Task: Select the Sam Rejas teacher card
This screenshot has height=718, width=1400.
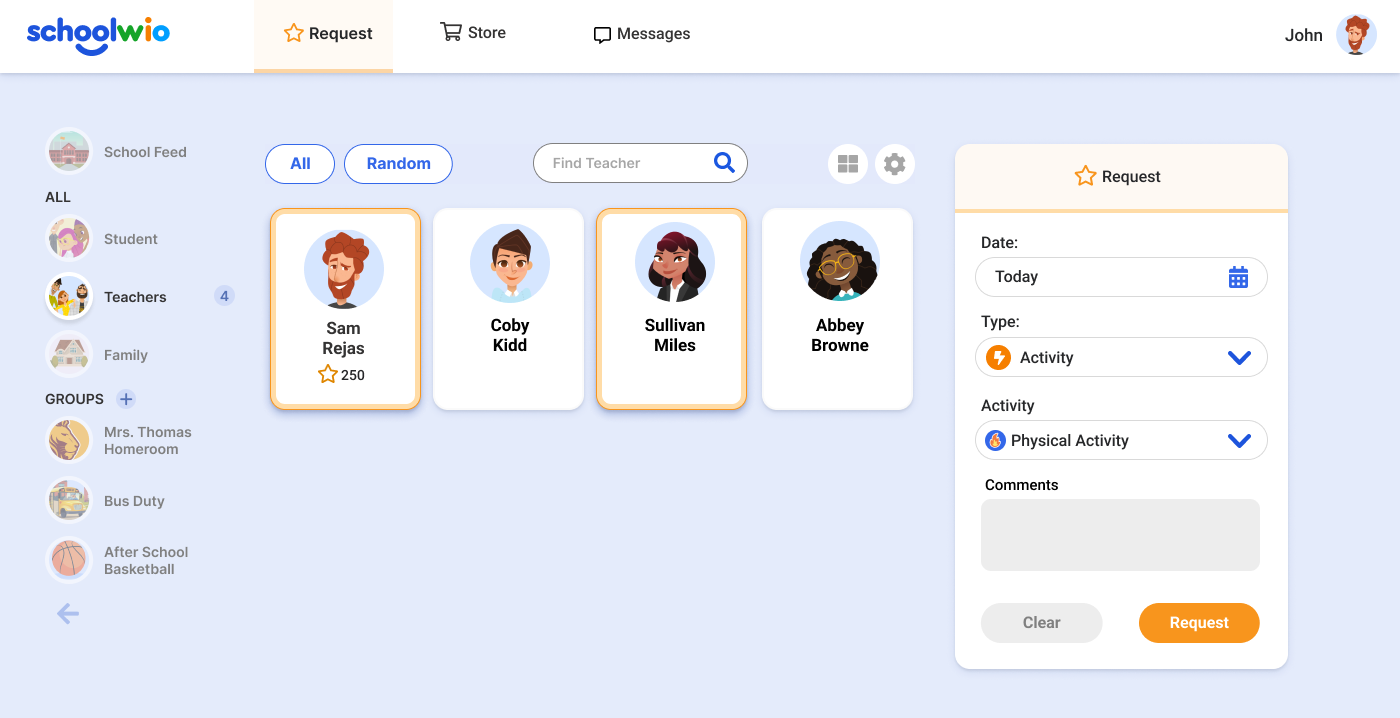Action: pyautogui.click(x=345, y=309)
